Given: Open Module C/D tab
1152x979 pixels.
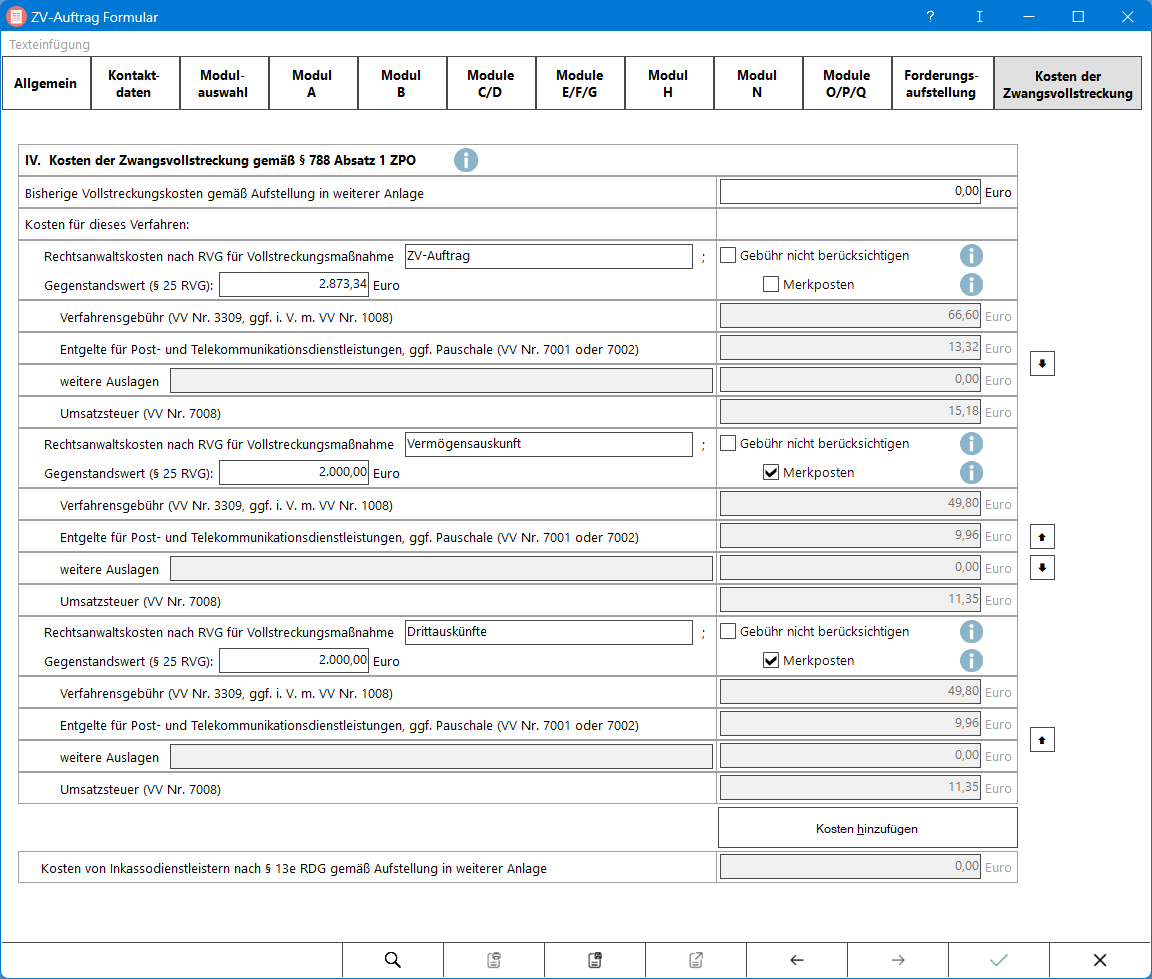Looking at the screenshot, I should tap(491, 83).
